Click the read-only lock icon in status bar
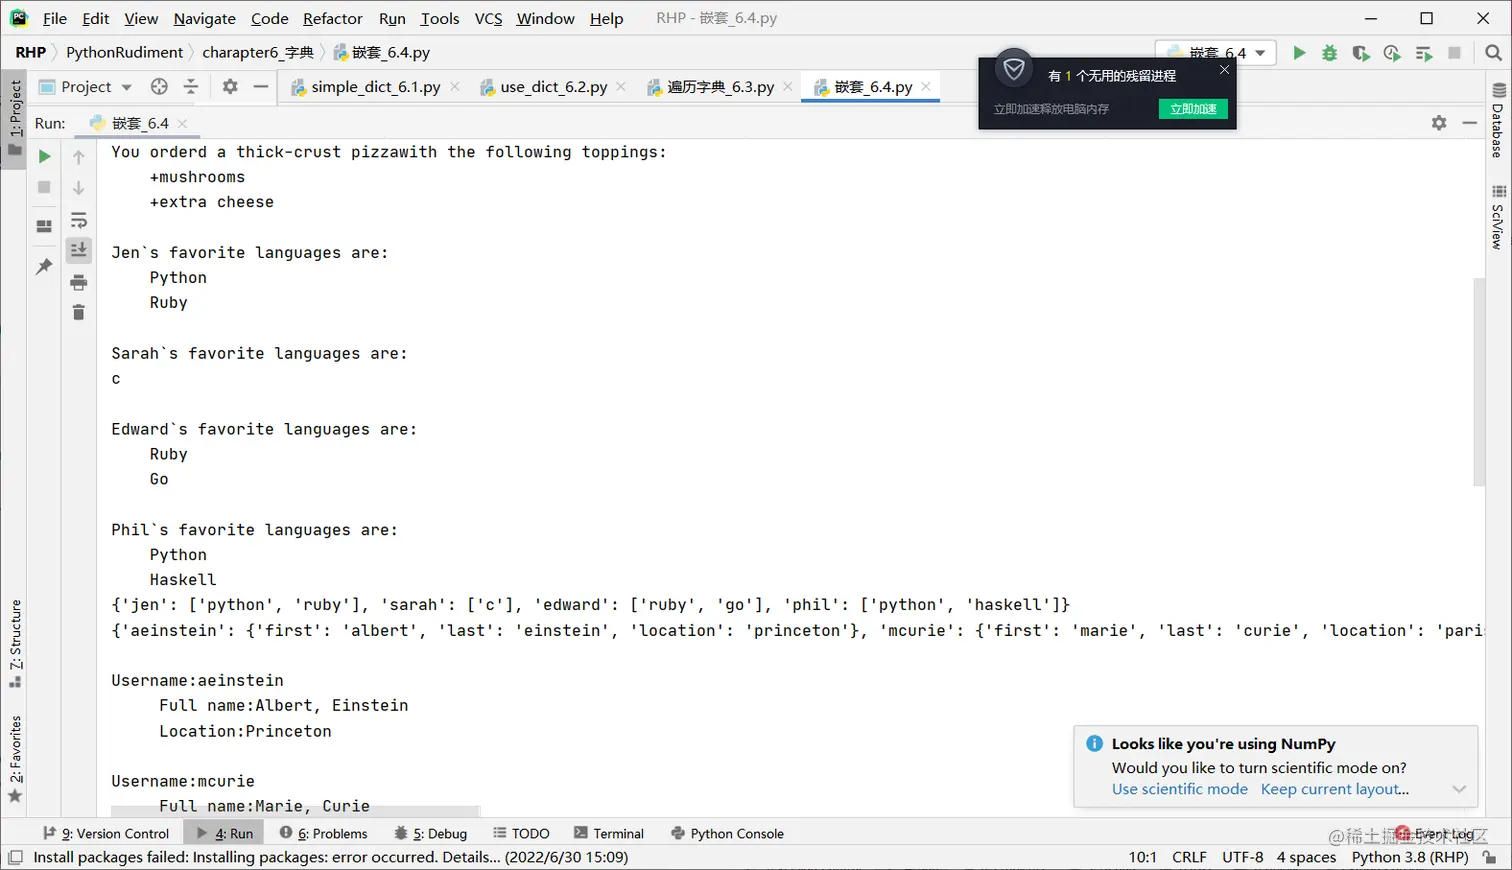This screenshot has width=1512, height=870. point(1490,858)
